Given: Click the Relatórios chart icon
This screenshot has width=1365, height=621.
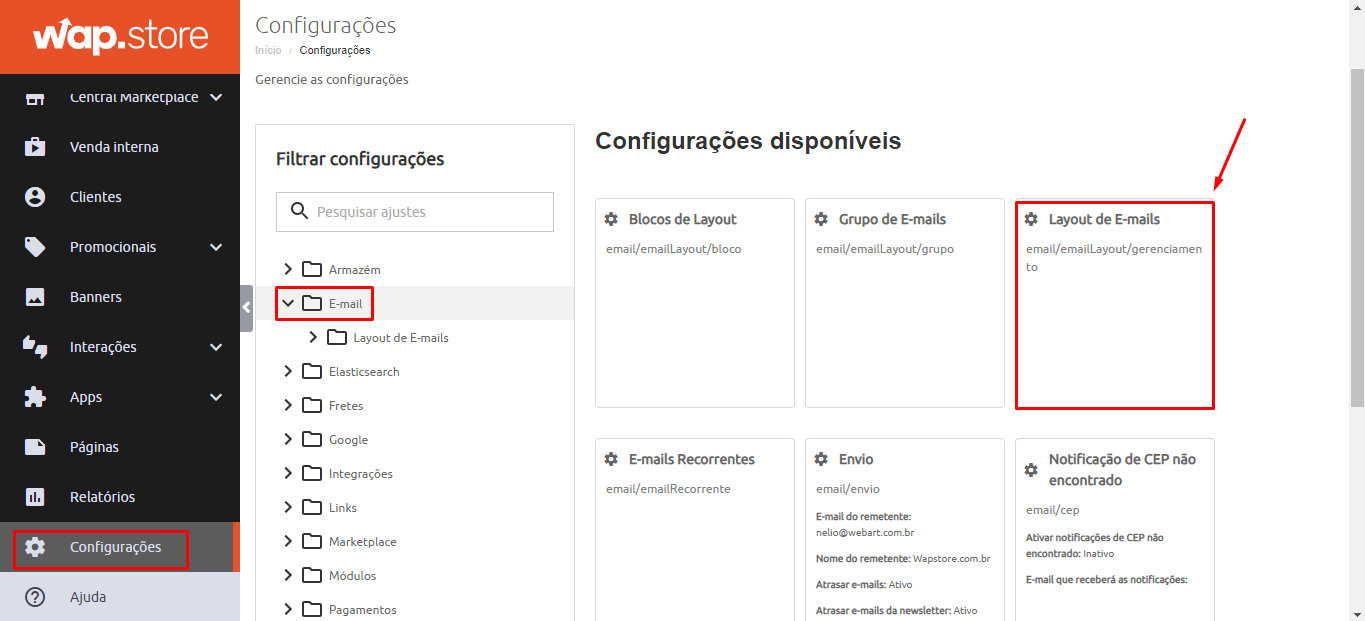Looking at the screenshot, I should [35, 497].
